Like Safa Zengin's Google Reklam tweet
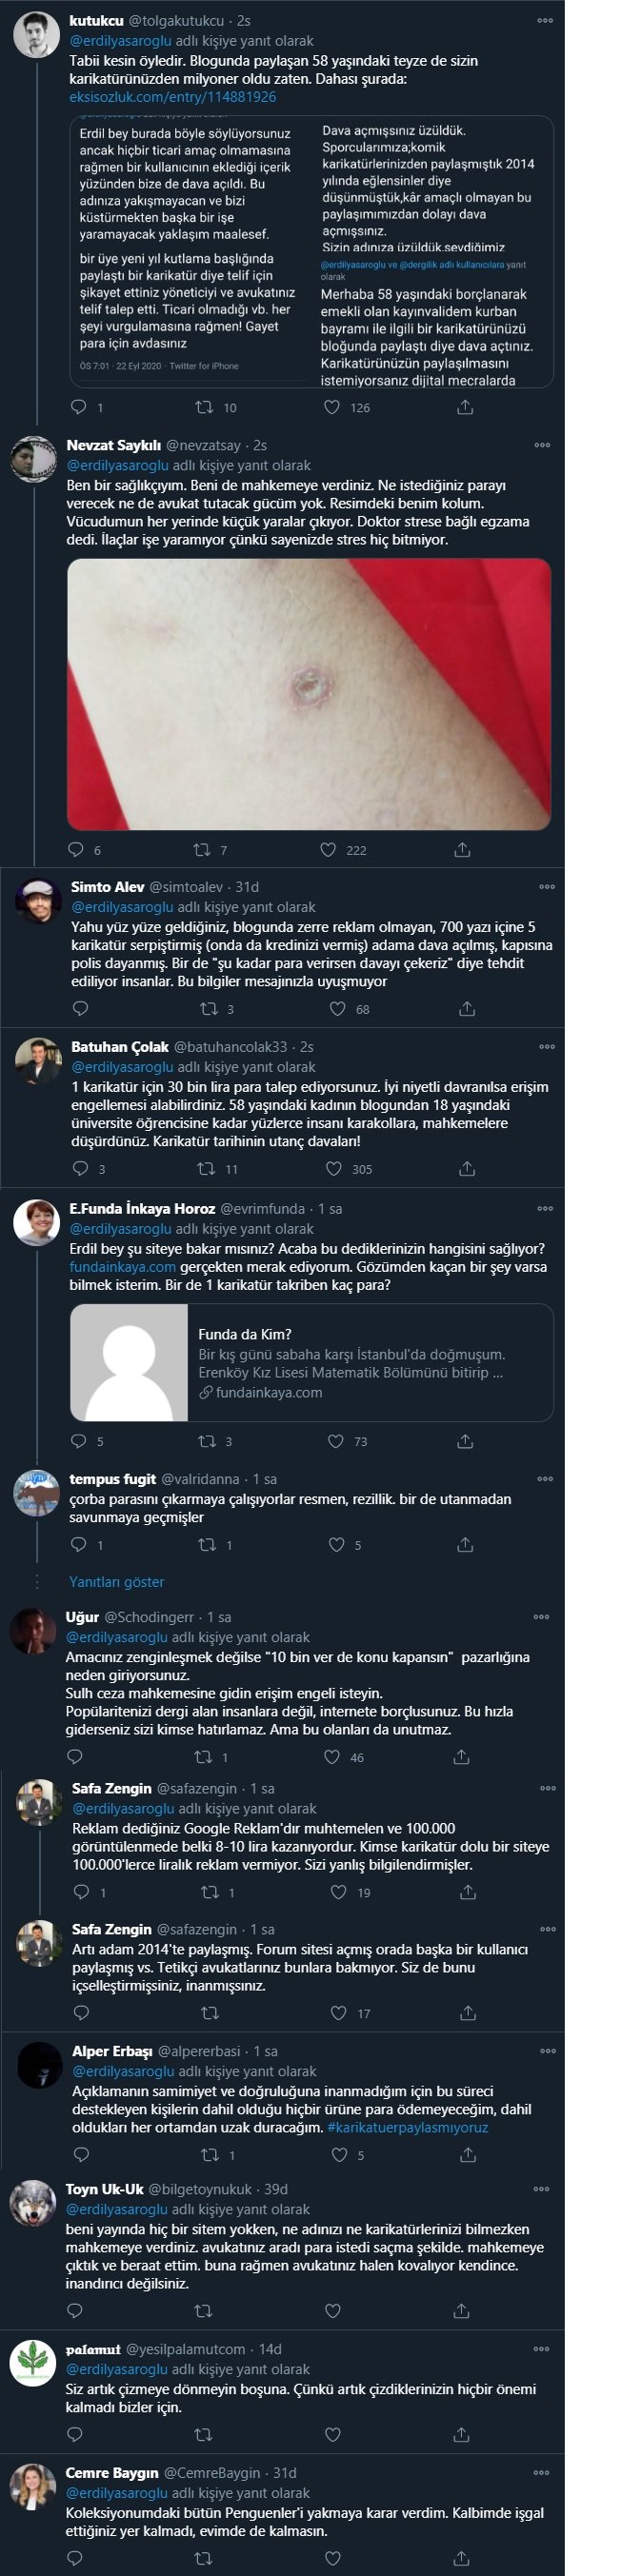 [x=338, y=1892]
